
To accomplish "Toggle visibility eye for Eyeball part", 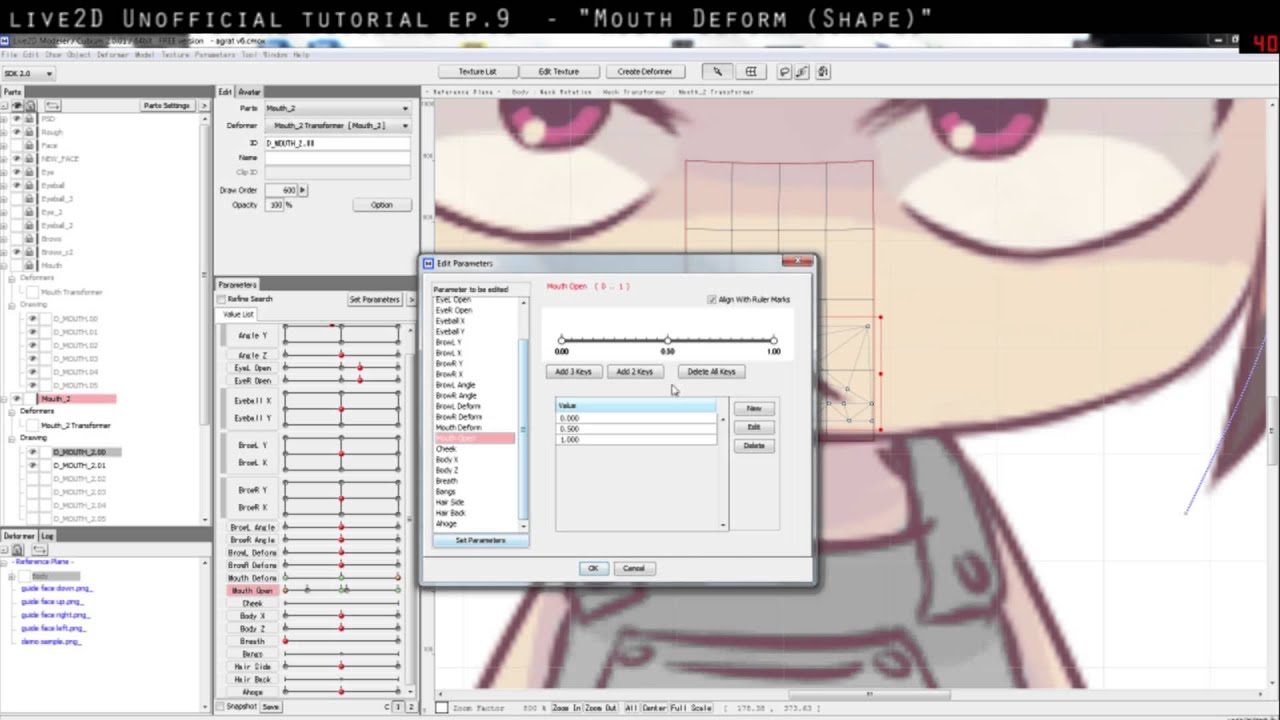I will [16, 185].
